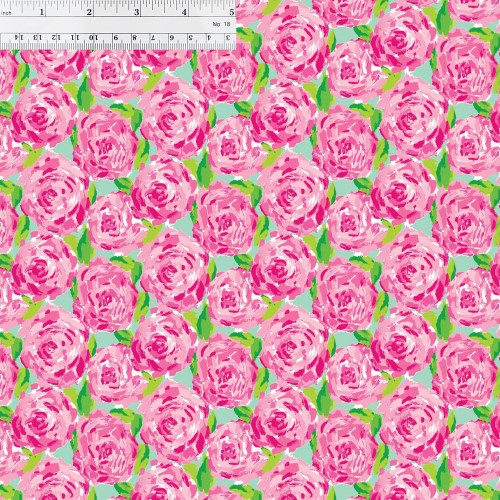The height and width of the screenshot is (500, 500).
Task: Click the 4 inch mark number on top scale
Action: coord(184,12)
